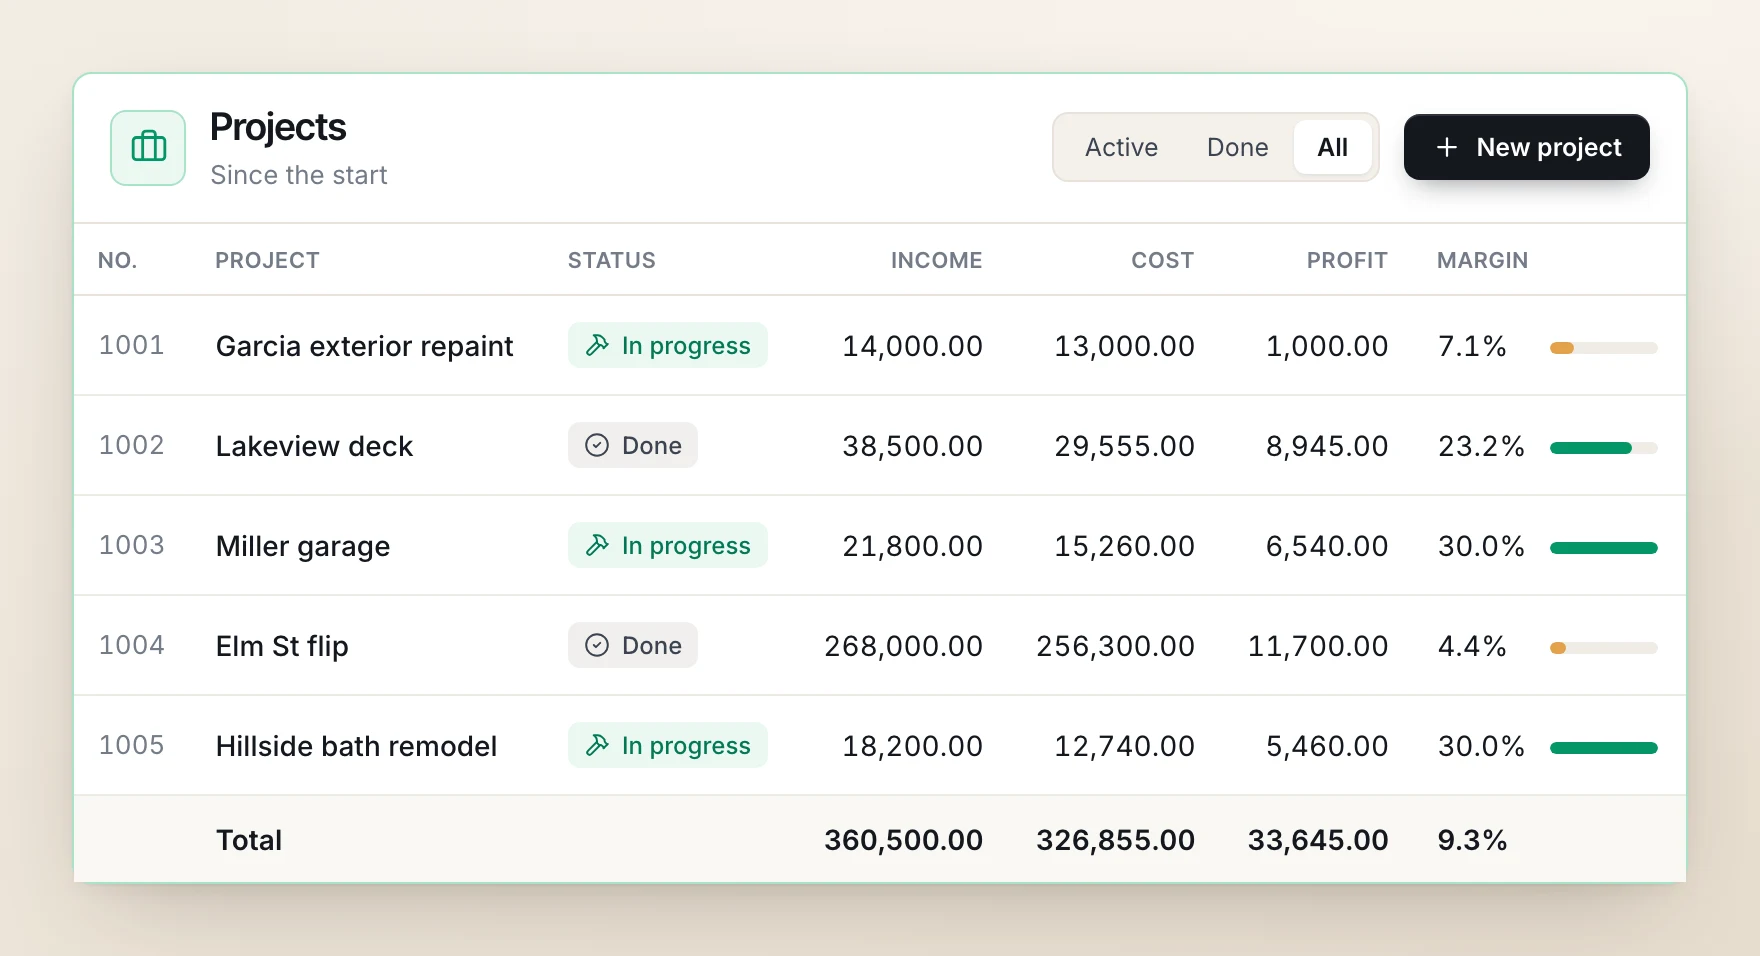
Task: Sort by the PROFIT column header
Action: [x=1347, y=260]
